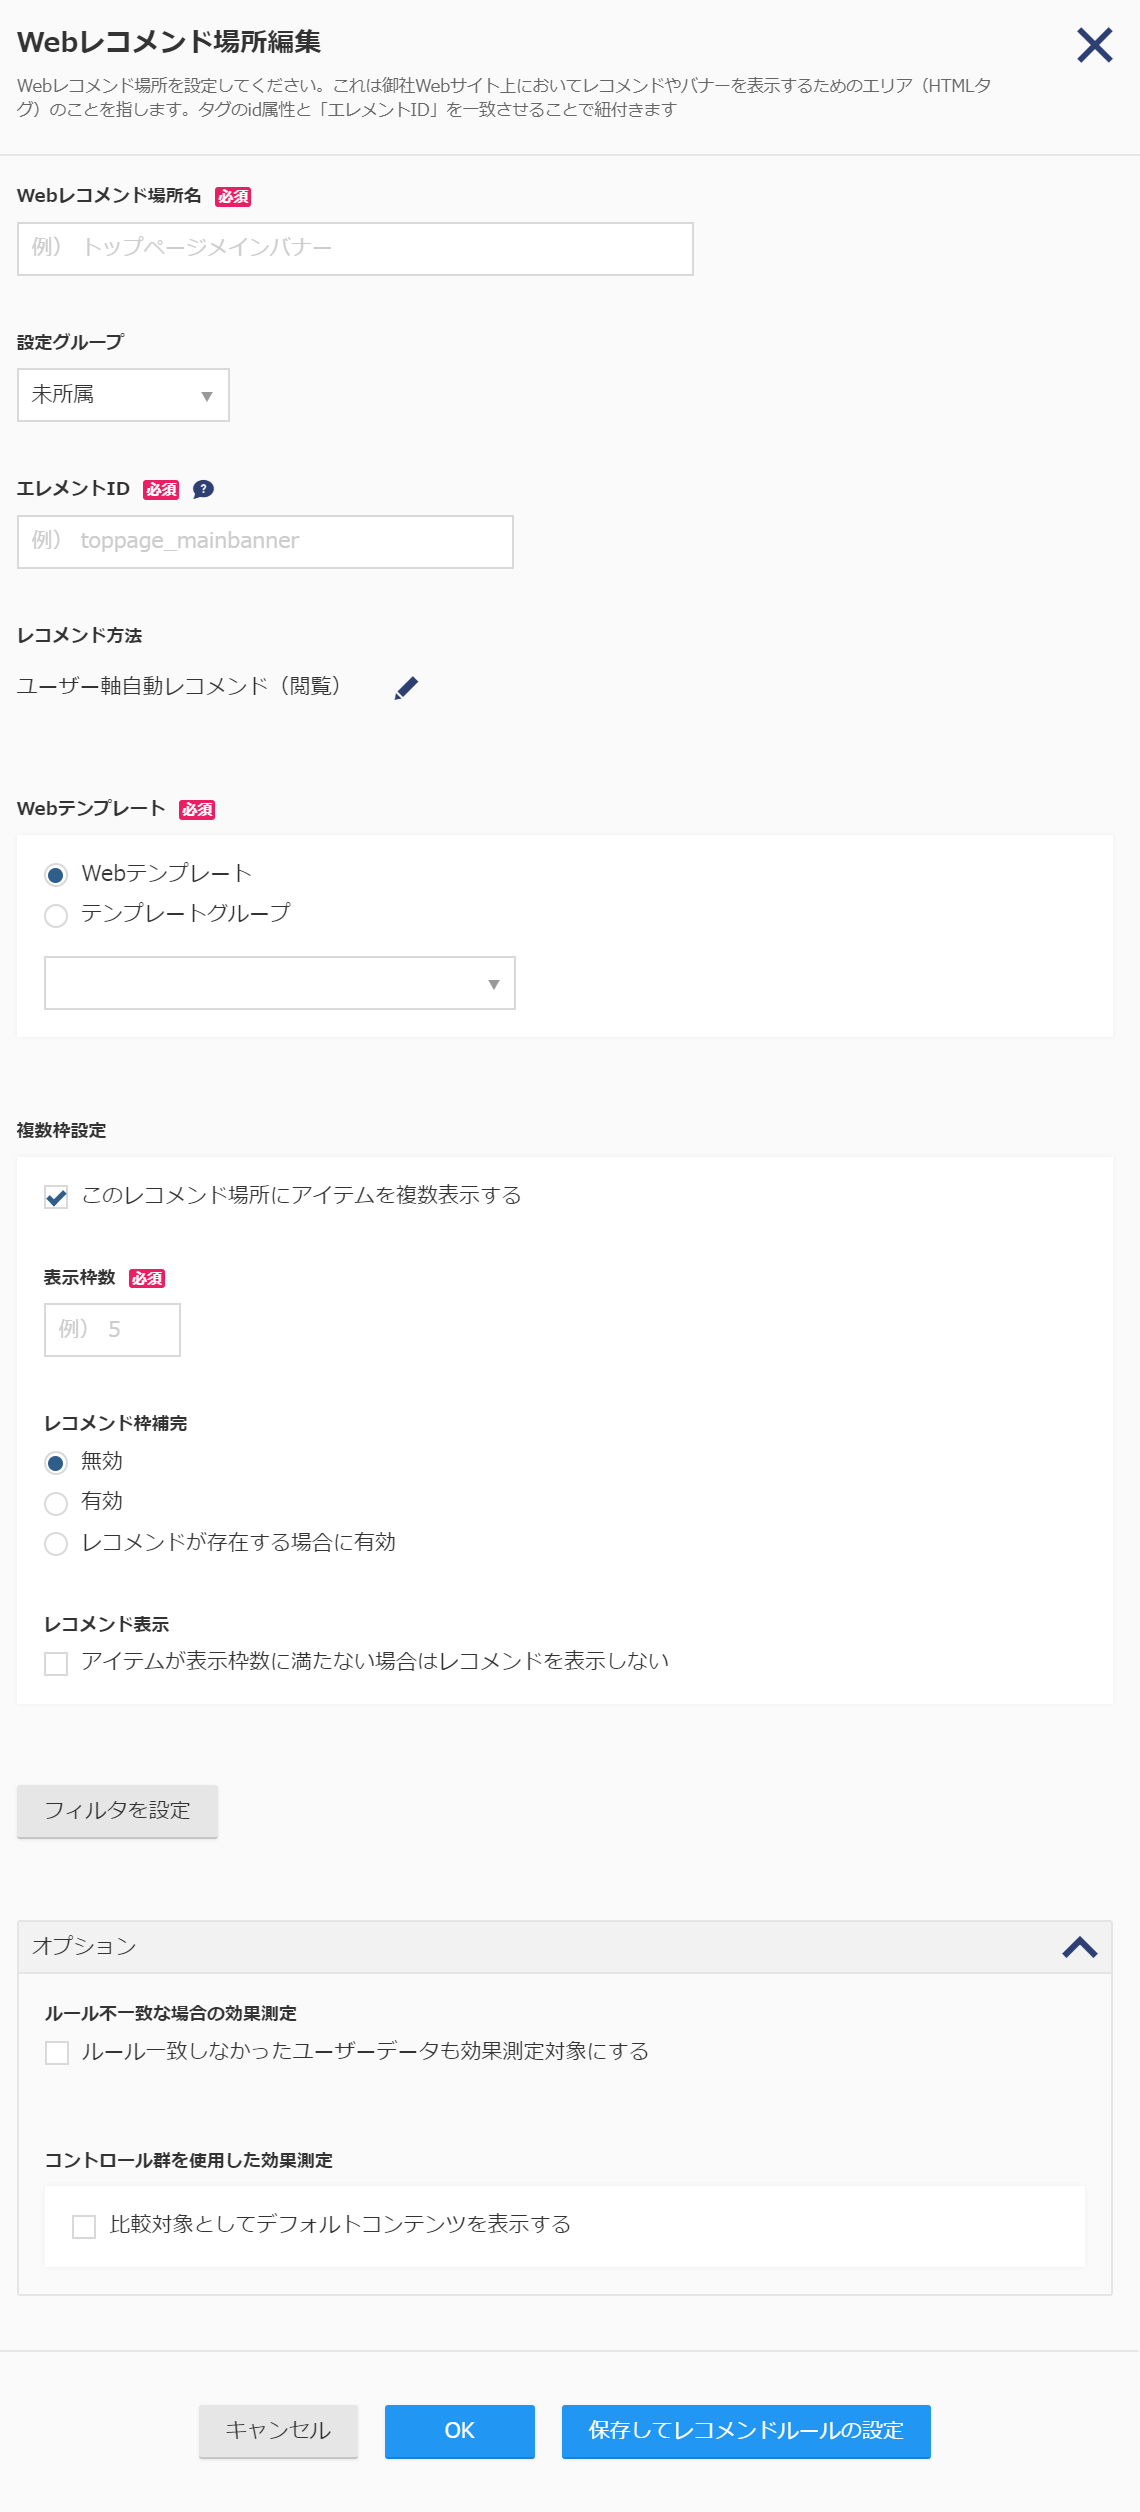Check アイテムが表示枠数に満たない場合はレコメンドを表示しない

[x=56, y=1663]
